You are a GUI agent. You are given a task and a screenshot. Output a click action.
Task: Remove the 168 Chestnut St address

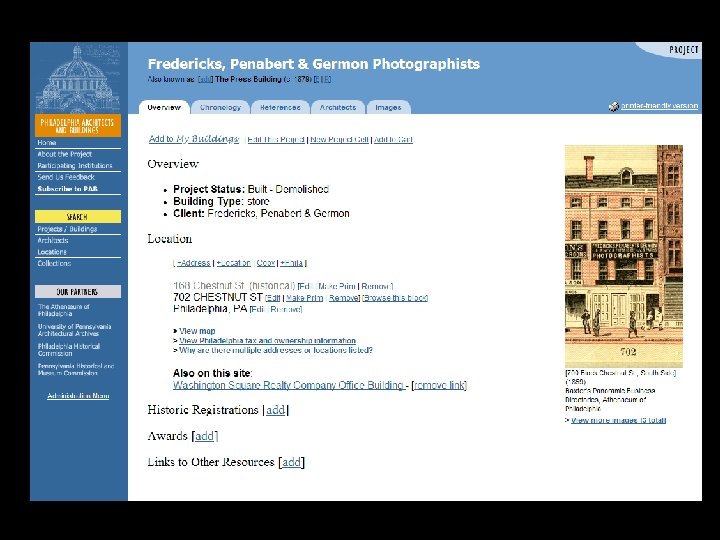[376, 287]
